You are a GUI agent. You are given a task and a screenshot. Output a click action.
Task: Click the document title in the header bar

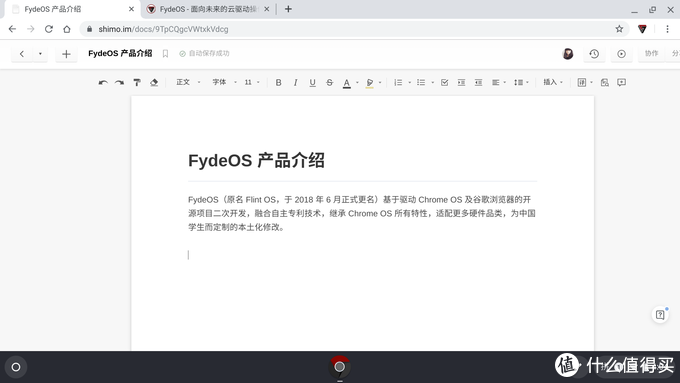(x=120, y=53)
